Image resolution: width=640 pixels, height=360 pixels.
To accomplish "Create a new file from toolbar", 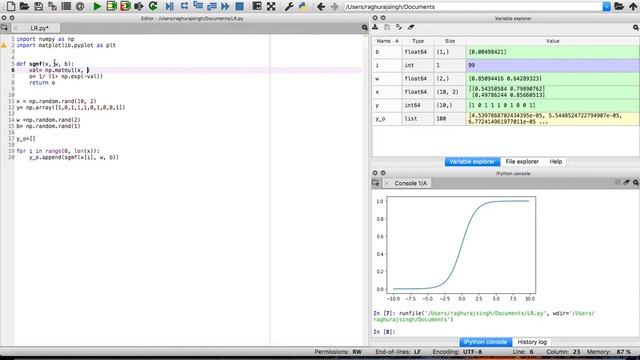I will tap(11, 6).
